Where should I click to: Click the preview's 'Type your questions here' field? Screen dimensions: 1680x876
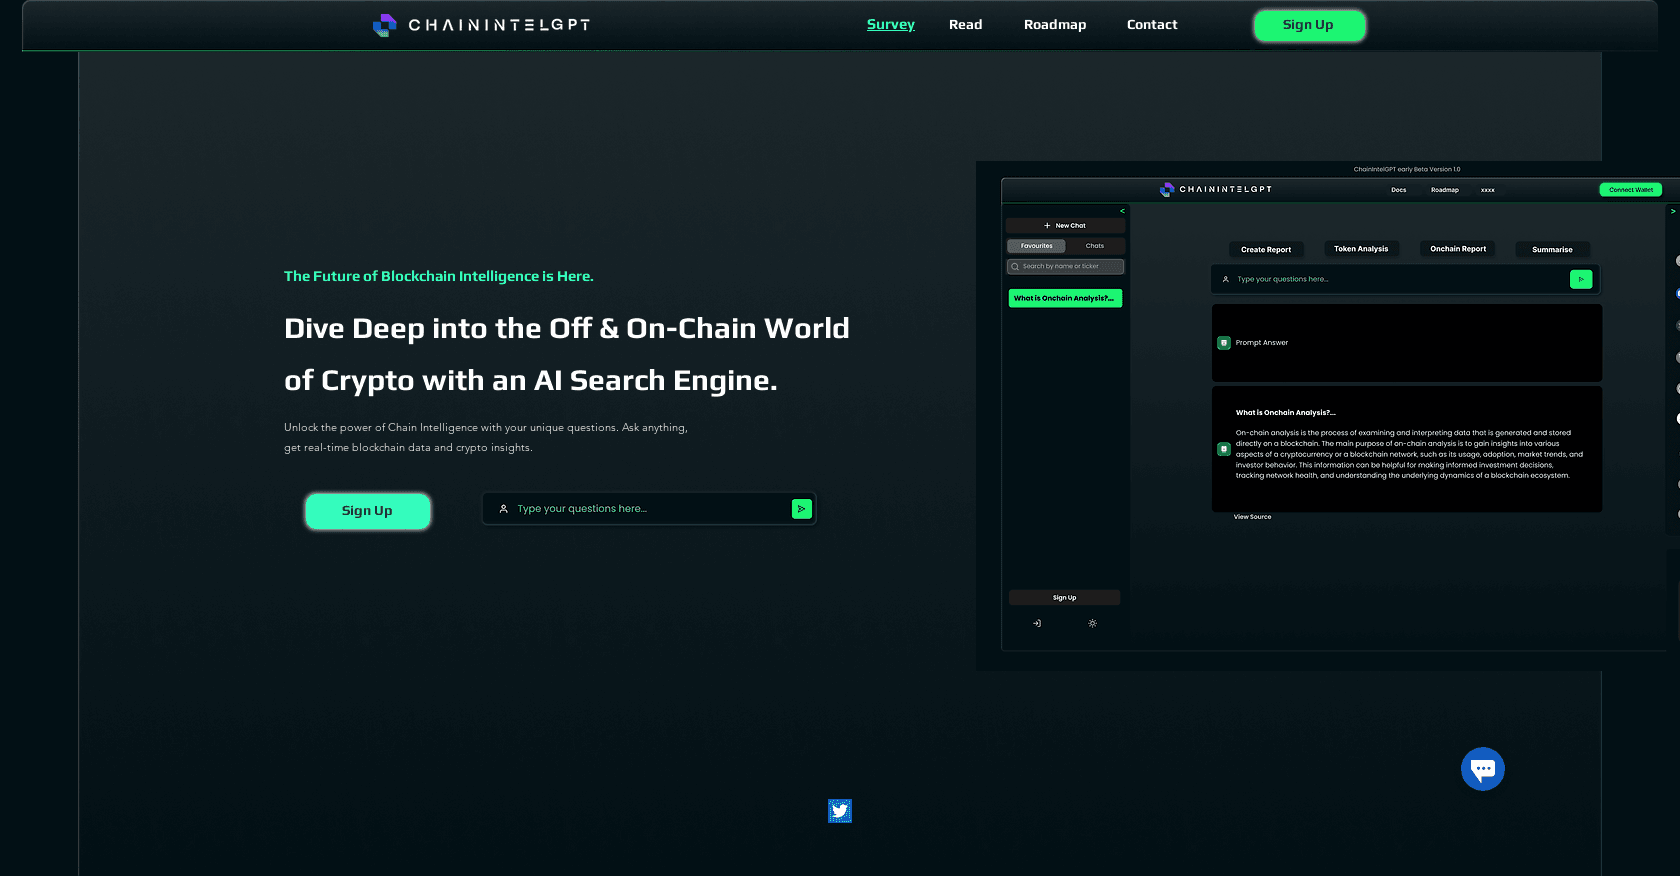1405,280
